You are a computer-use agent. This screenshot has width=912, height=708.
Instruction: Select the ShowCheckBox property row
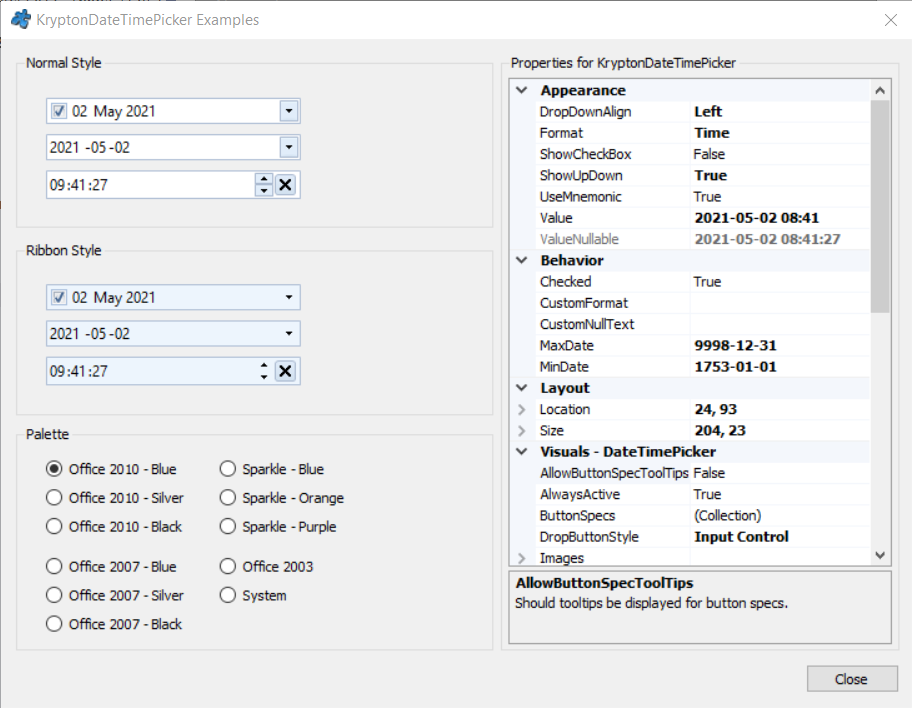[x=703, y=154]
